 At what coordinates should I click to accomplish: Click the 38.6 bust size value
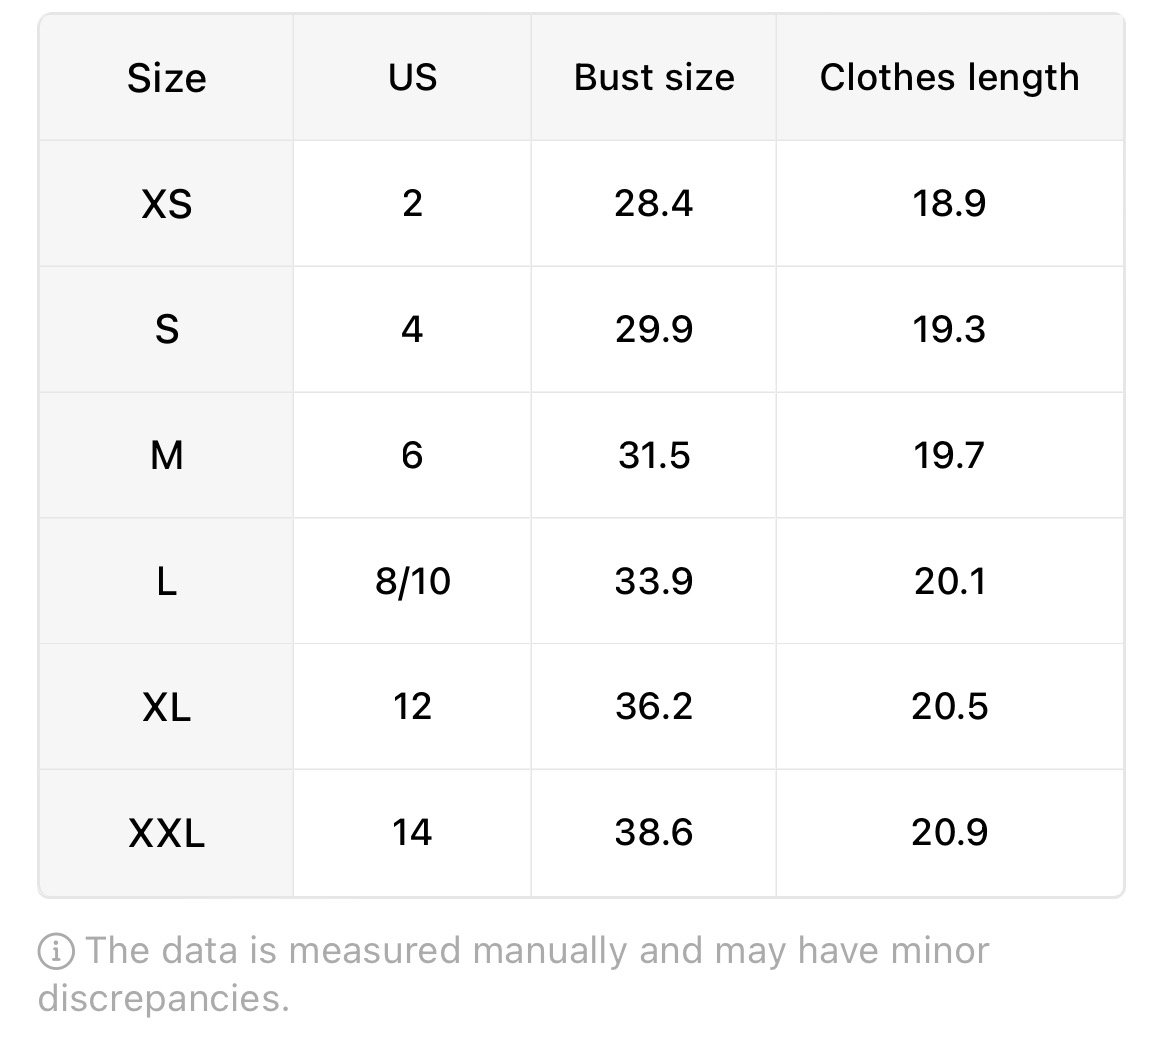[654, 833]
